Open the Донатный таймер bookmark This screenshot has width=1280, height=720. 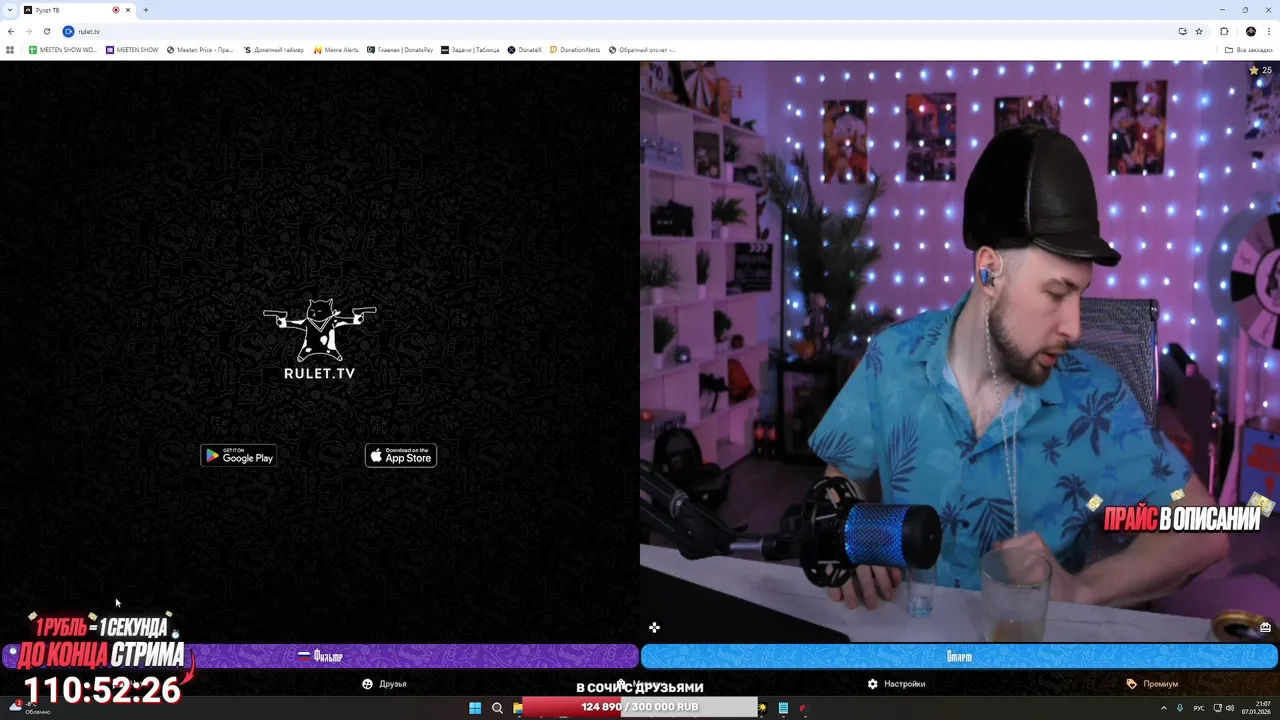(x=274, y=49)
